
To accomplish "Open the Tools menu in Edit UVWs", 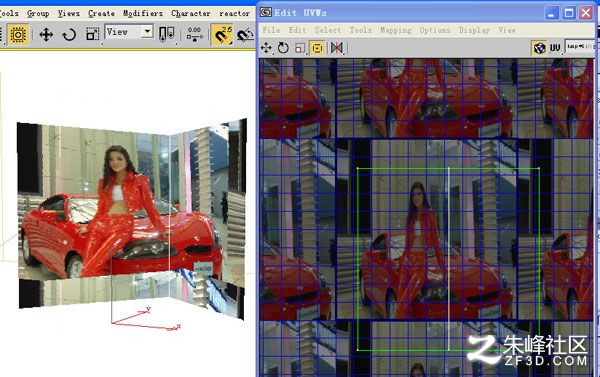I will 360,30.
